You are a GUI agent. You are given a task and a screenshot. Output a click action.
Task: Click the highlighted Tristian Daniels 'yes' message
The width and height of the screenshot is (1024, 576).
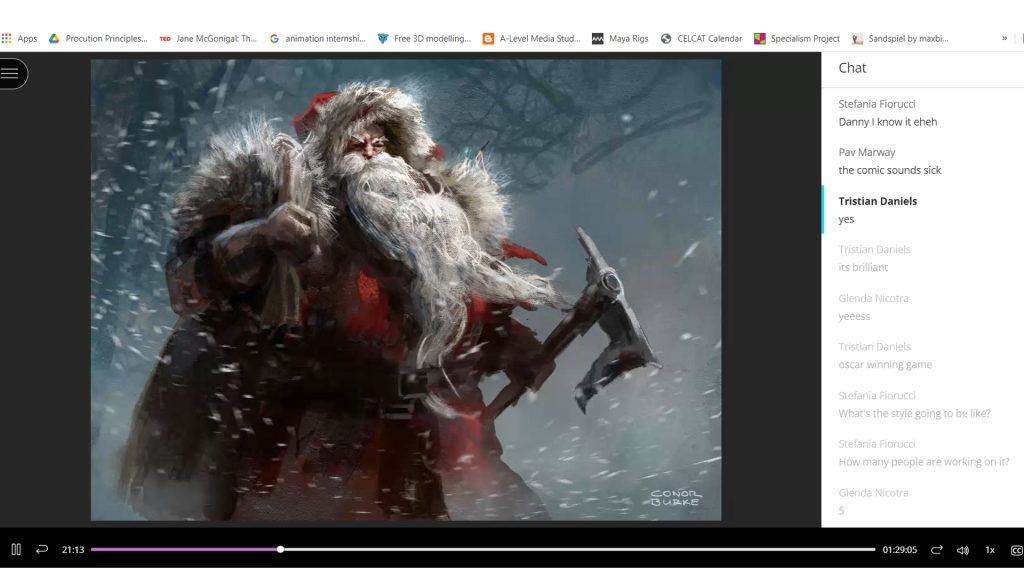coord(923,210)
